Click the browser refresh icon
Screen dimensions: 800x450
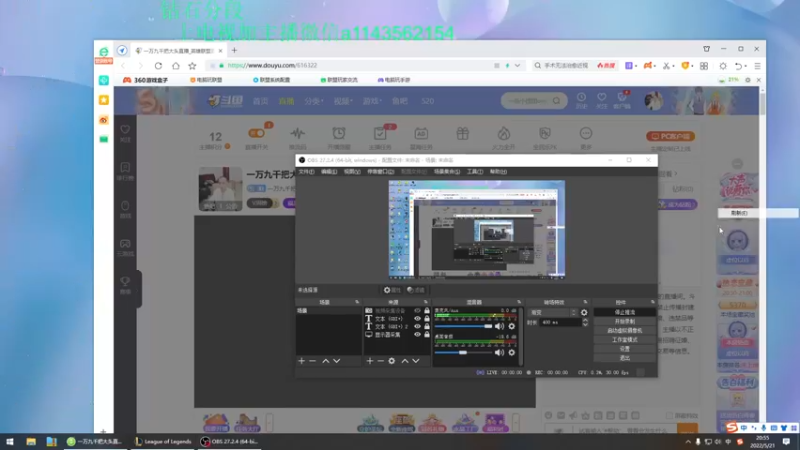pos(158,66)
